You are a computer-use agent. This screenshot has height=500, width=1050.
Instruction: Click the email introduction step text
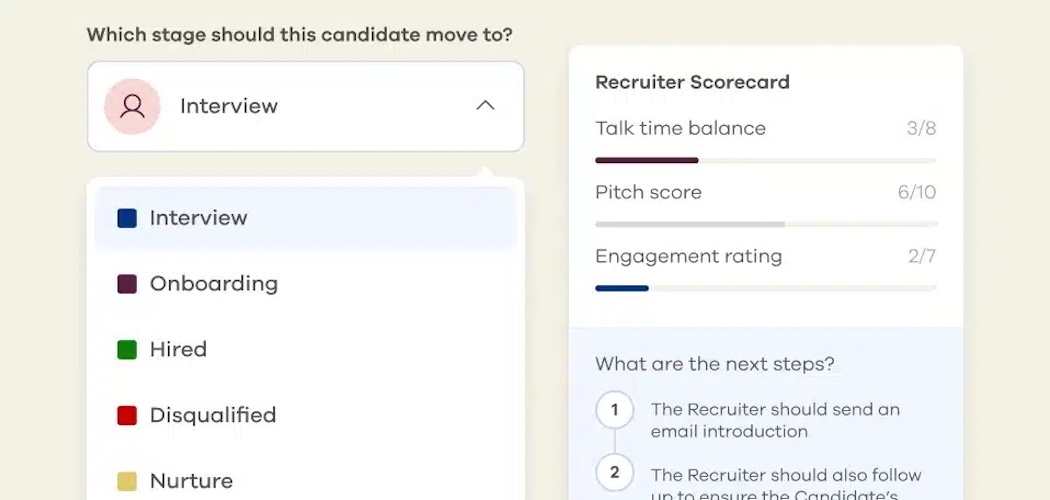click(x=775, y=421)
